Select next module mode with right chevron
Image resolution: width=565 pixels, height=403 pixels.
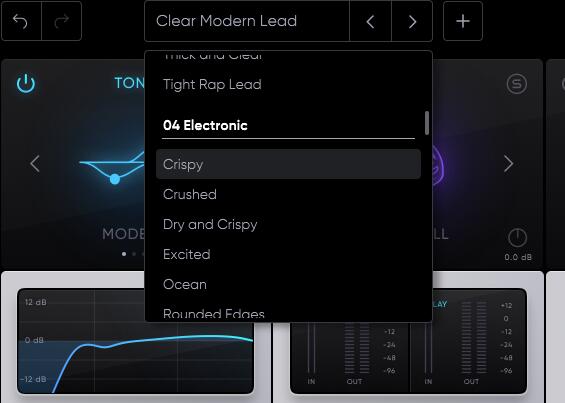click(x=508, y=164)
